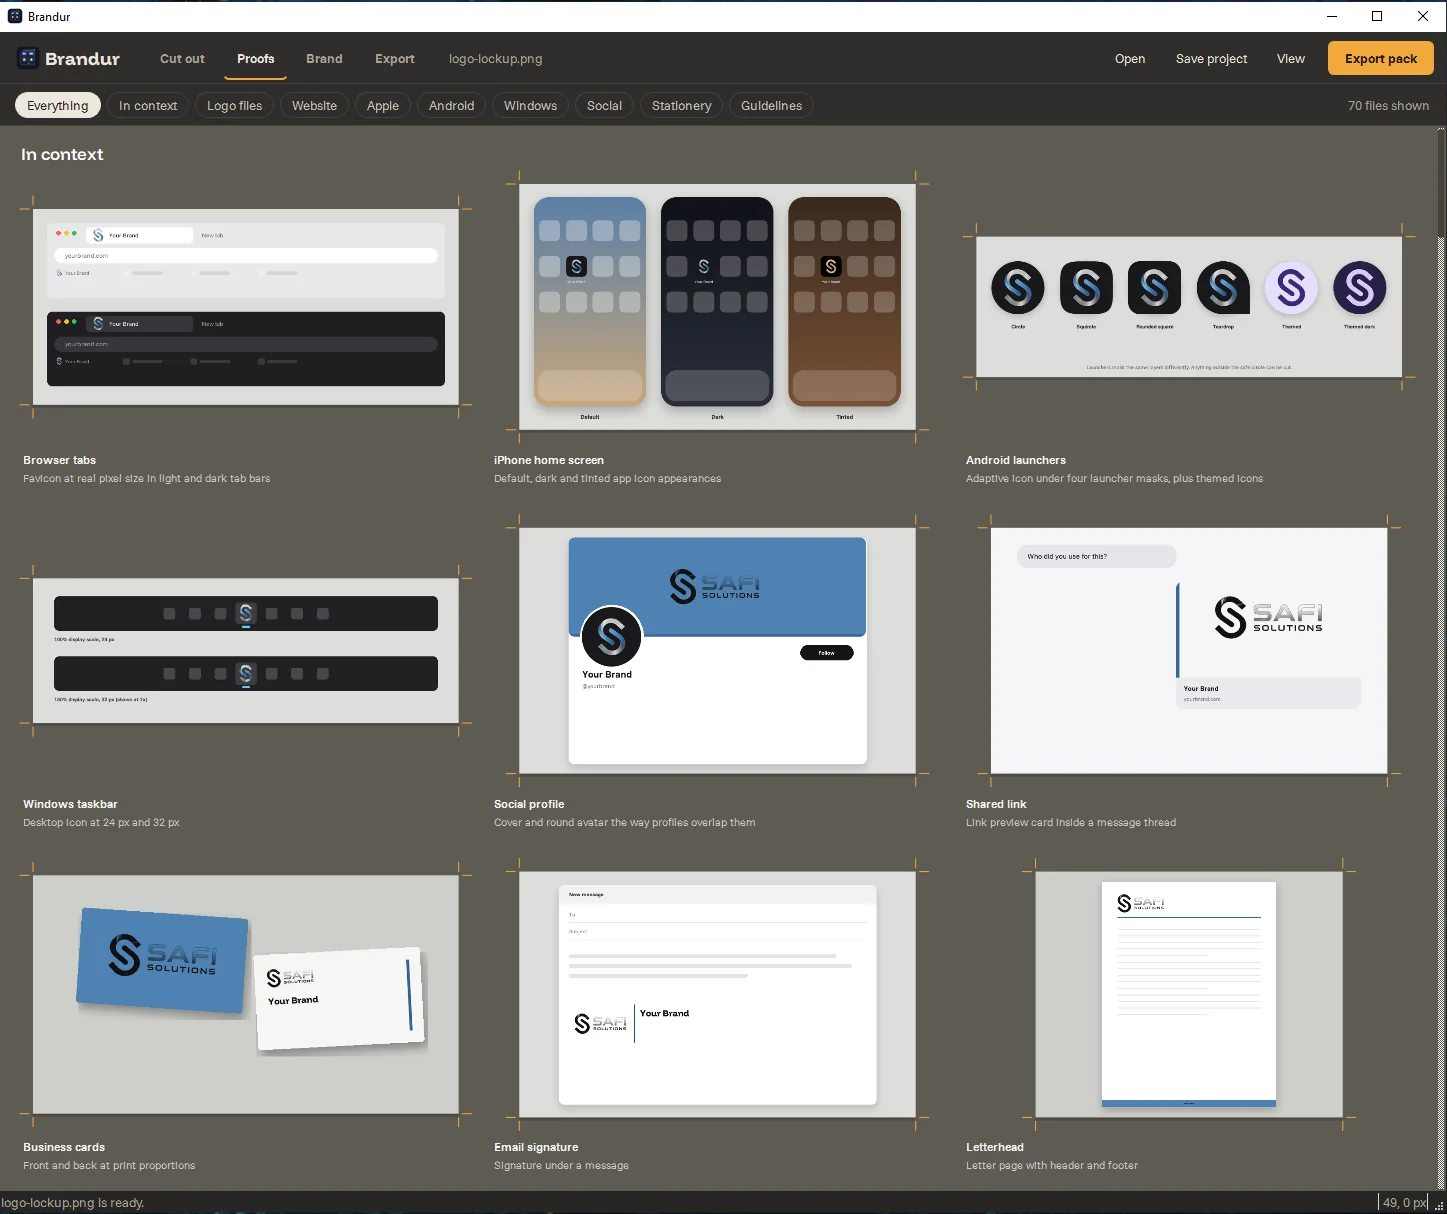Screen dimensions: 1447x1214
Task: Click taskbar icon at 150% display scale
Action: point(246,674)
